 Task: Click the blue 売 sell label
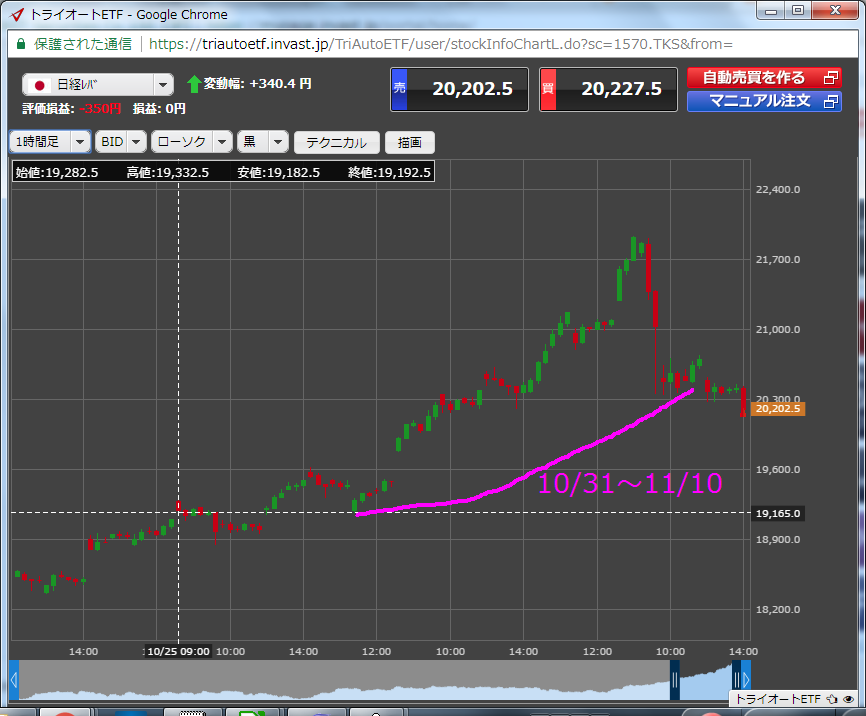point(399,89)
